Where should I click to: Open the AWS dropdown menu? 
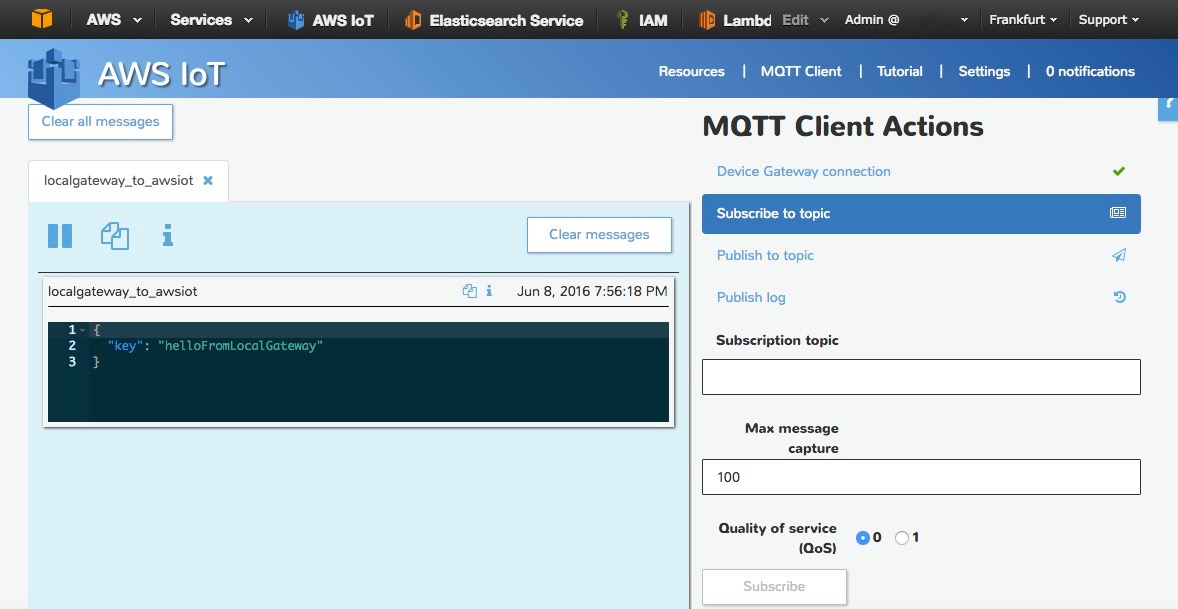coord(113,20)
